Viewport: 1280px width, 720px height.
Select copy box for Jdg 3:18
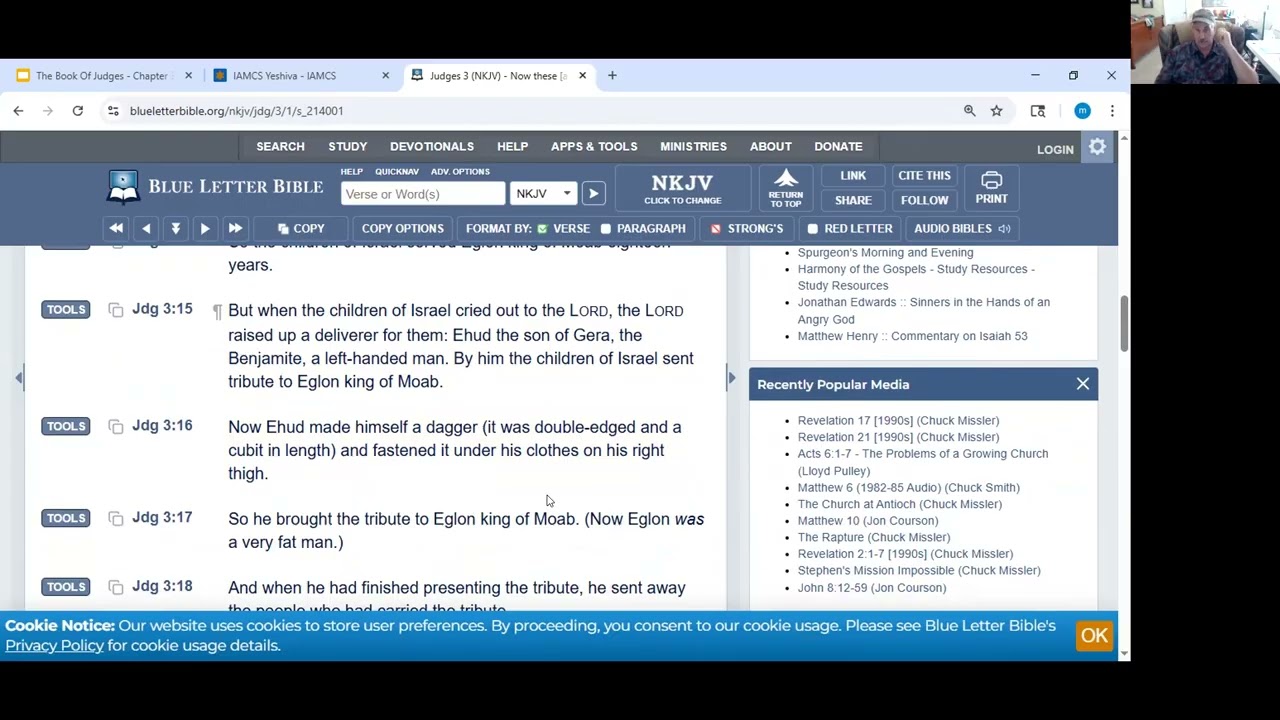(116, 587)
